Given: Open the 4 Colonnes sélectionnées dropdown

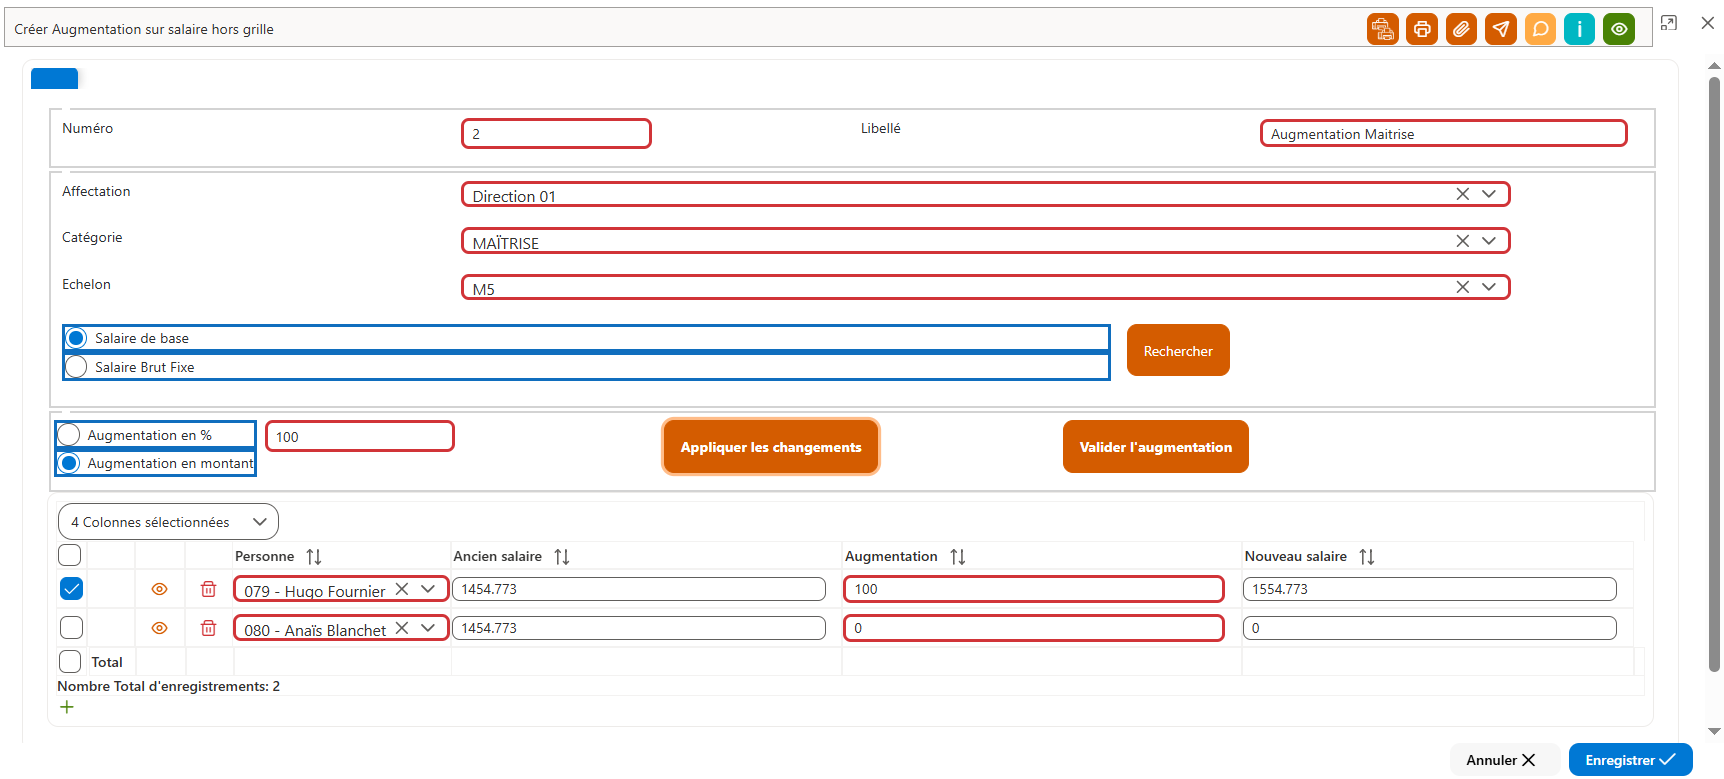Looking at the screenshot, I should [168, 522].
